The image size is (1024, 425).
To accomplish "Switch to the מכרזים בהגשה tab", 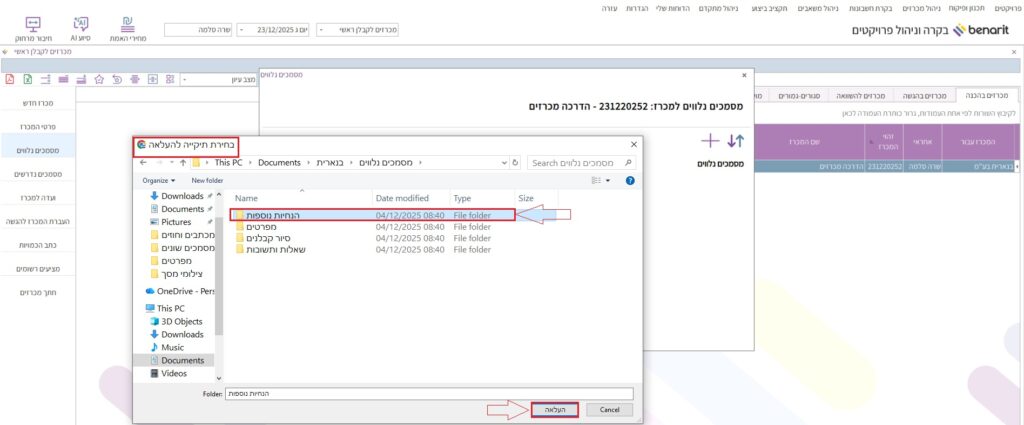I will (923, 95).
